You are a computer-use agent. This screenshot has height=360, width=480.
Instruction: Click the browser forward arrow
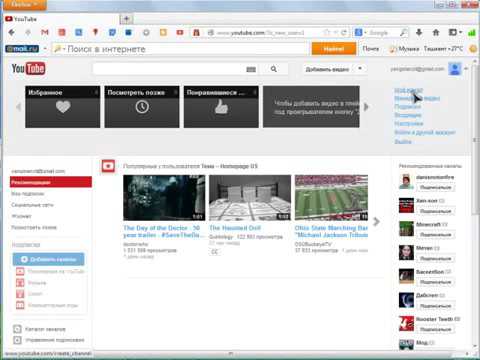[28, 32]
